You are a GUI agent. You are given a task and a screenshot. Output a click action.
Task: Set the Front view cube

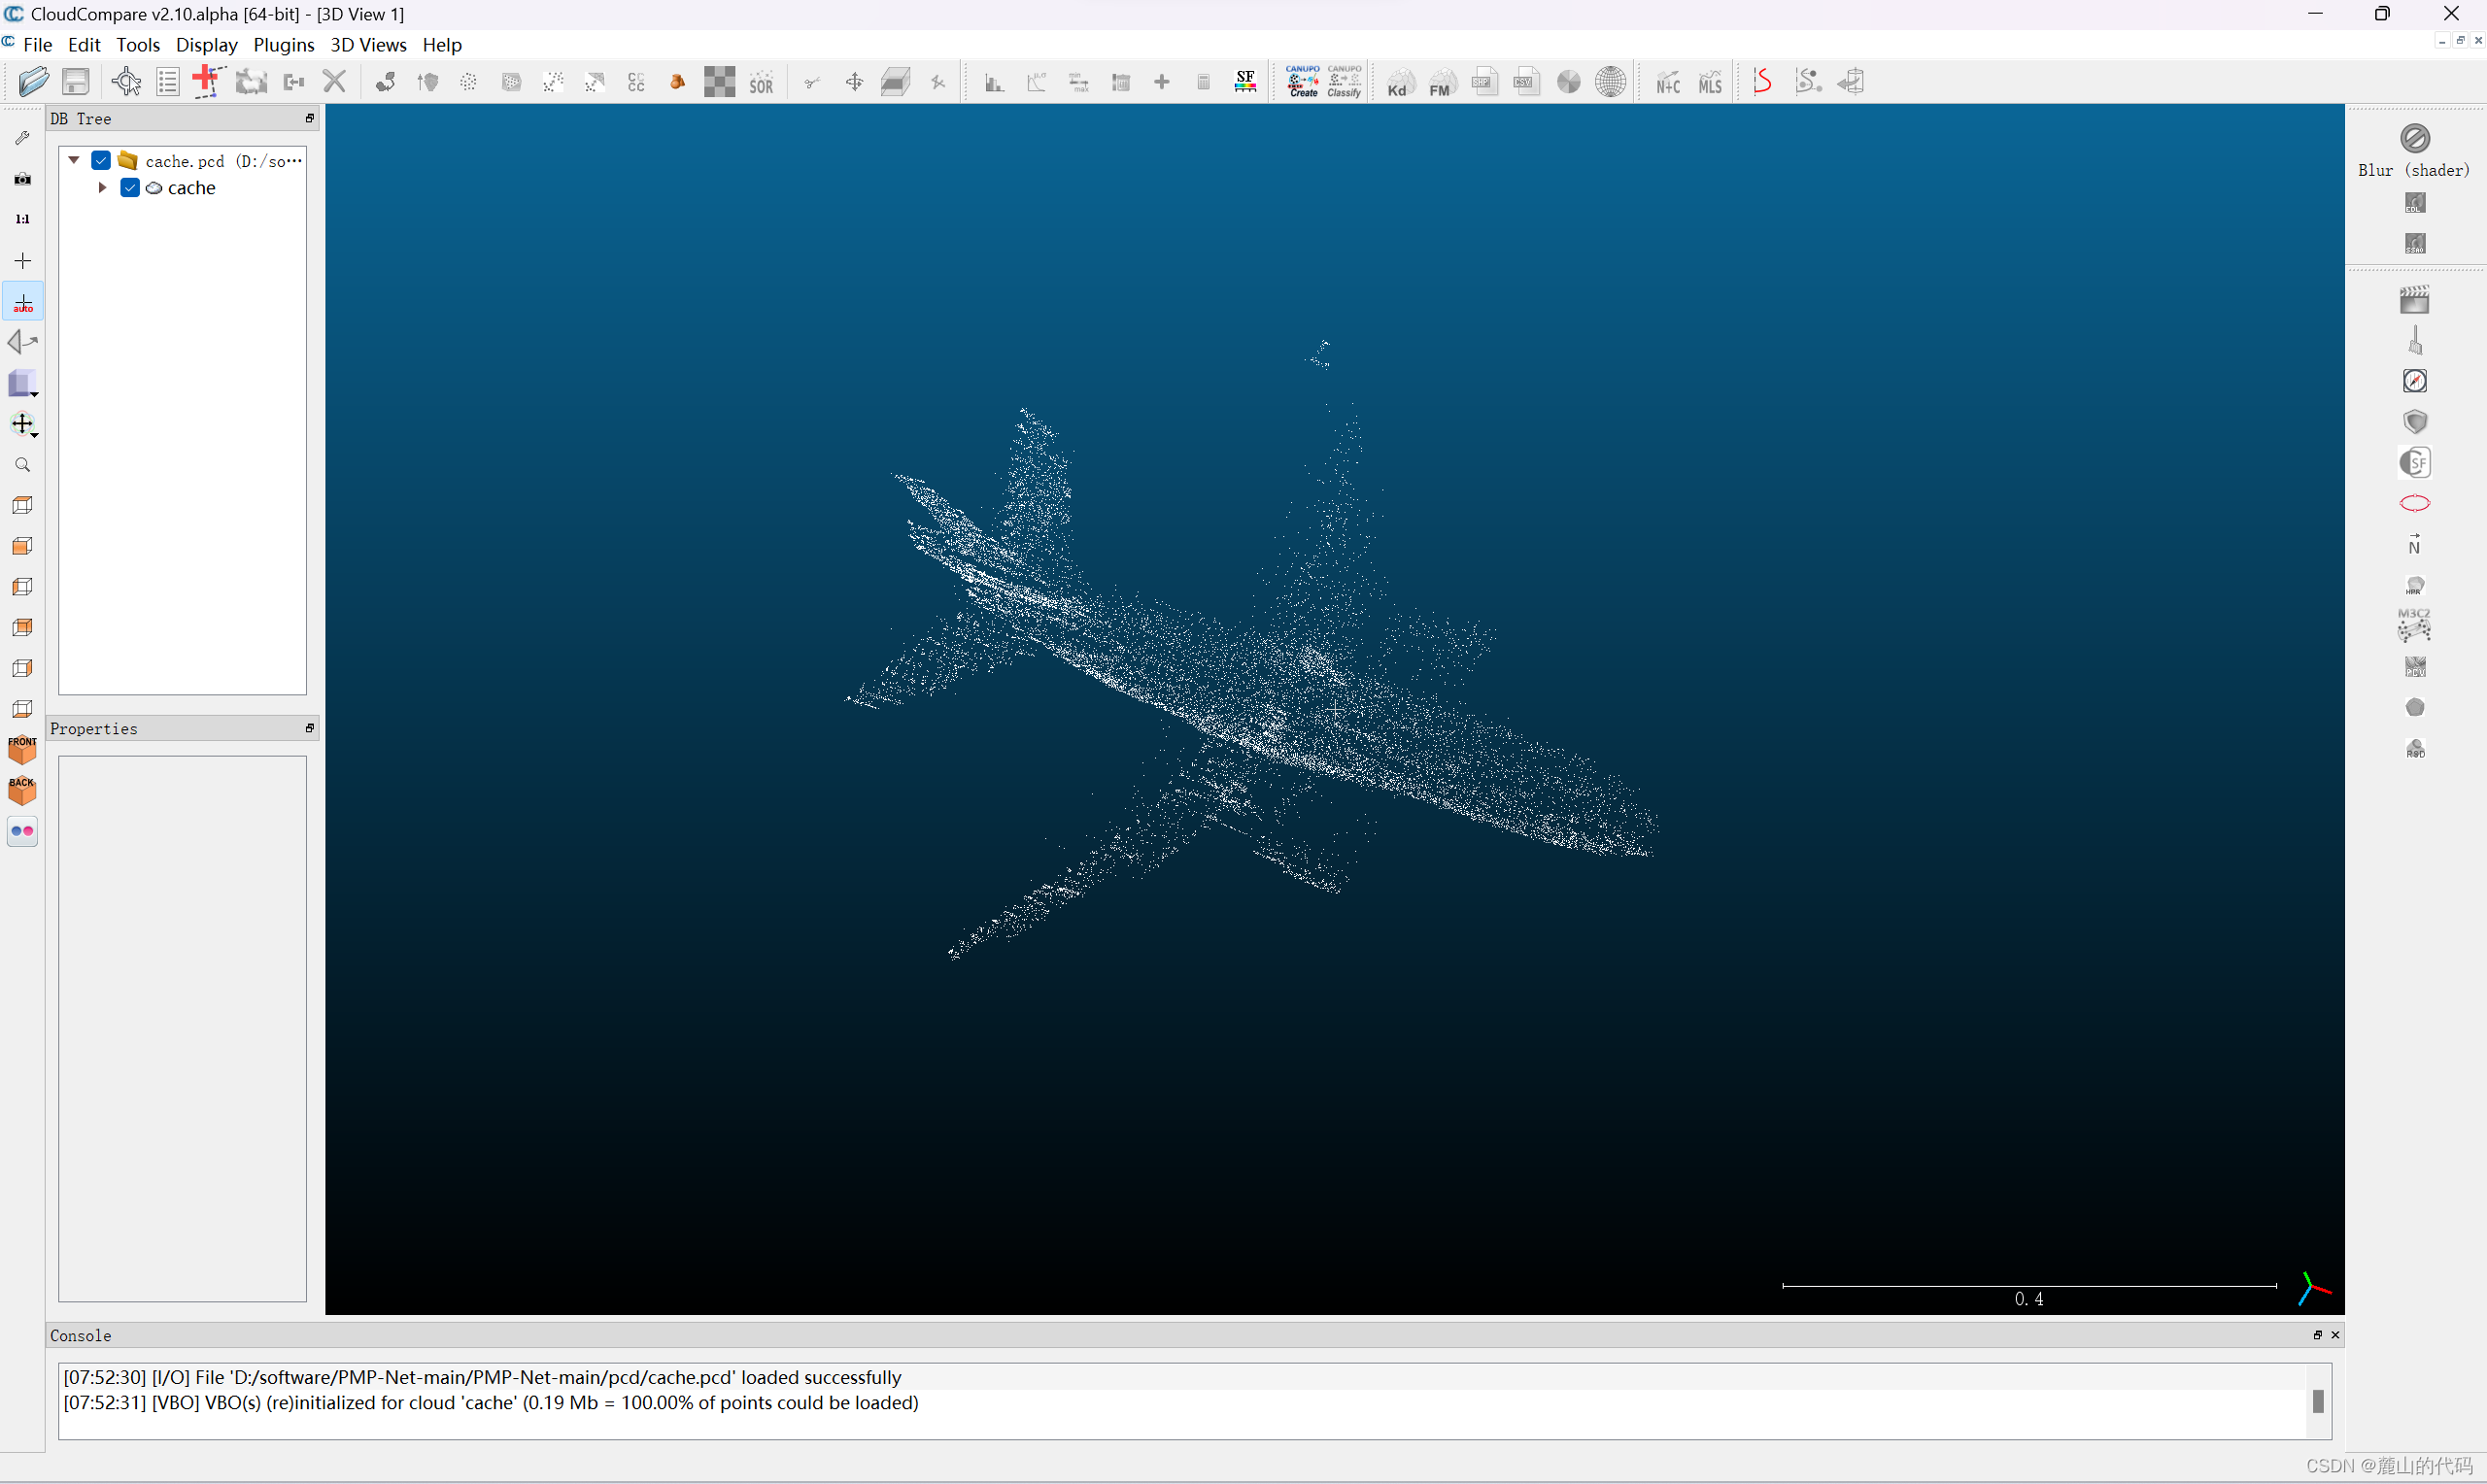pos(22,749)
